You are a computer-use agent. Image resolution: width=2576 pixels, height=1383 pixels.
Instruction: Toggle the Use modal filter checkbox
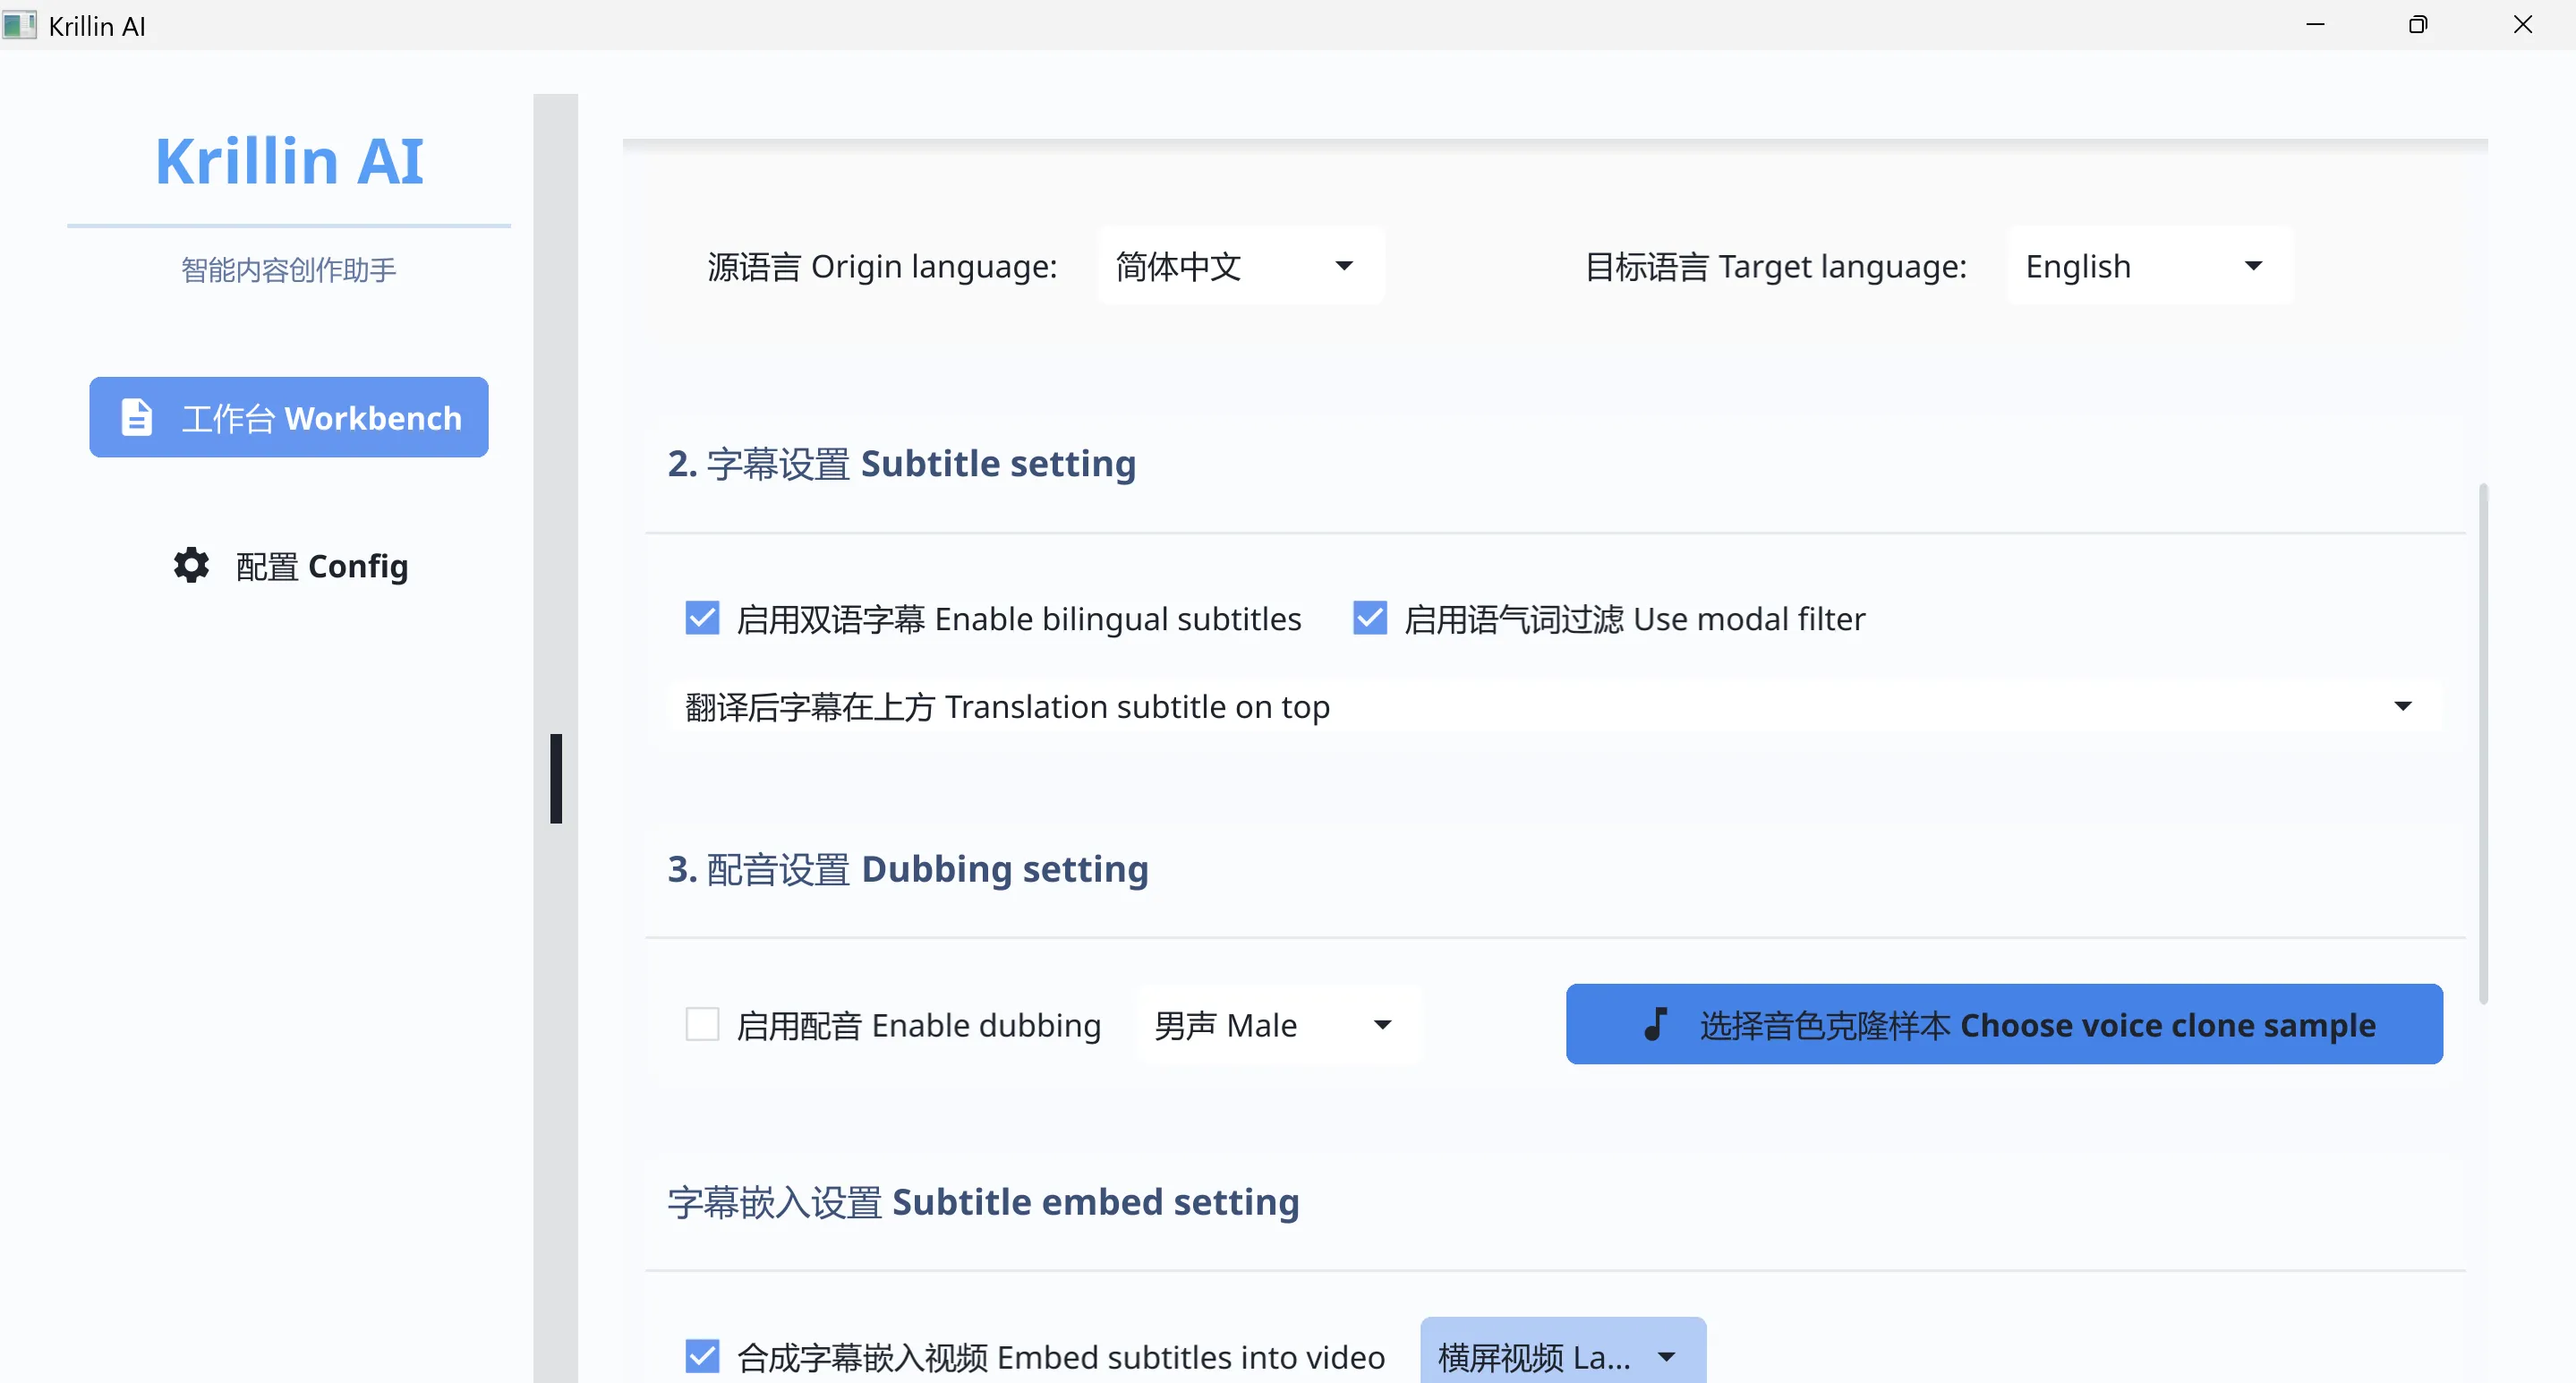point(1369,618)
